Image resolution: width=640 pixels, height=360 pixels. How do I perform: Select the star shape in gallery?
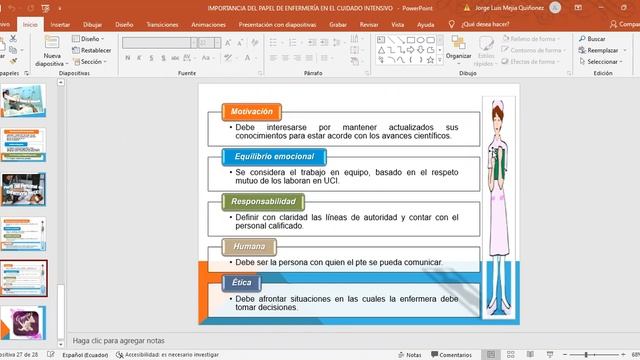(x=430, y=60)
